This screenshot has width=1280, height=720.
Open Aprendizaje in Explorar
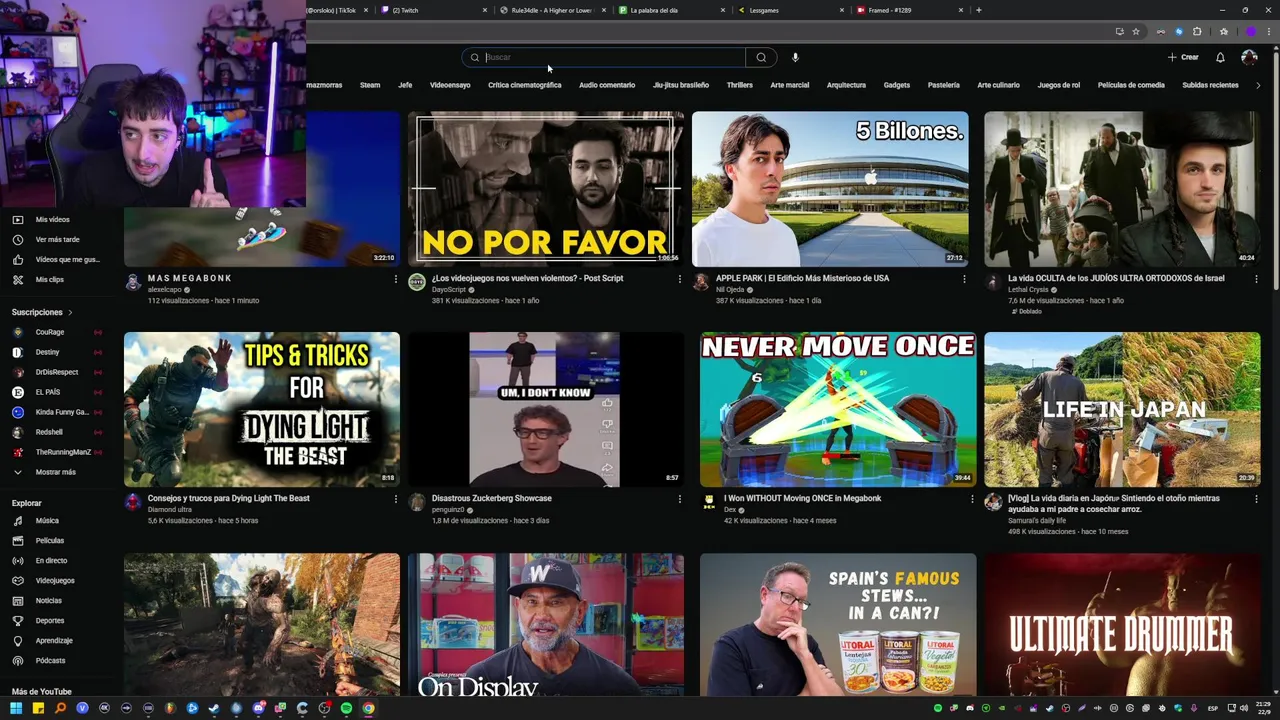pyautogui.click(x=54, y=641)
